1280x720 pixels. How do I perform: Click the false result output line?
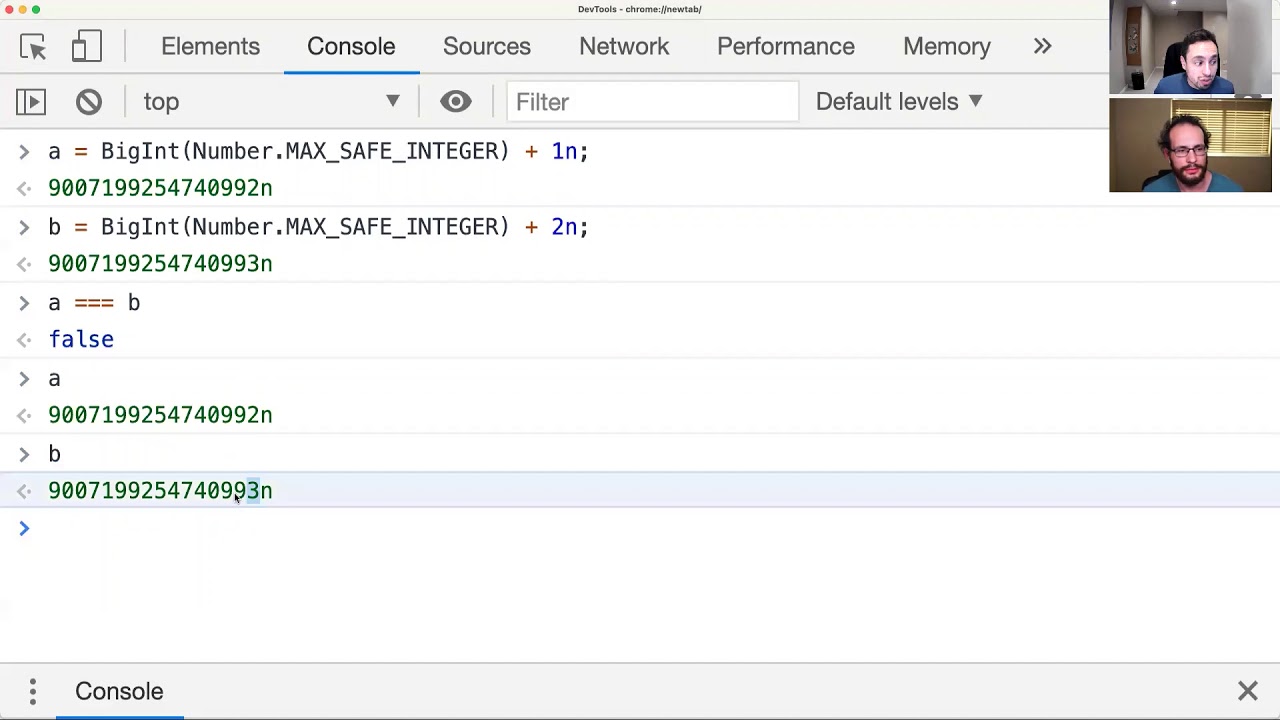pos(82,340)
